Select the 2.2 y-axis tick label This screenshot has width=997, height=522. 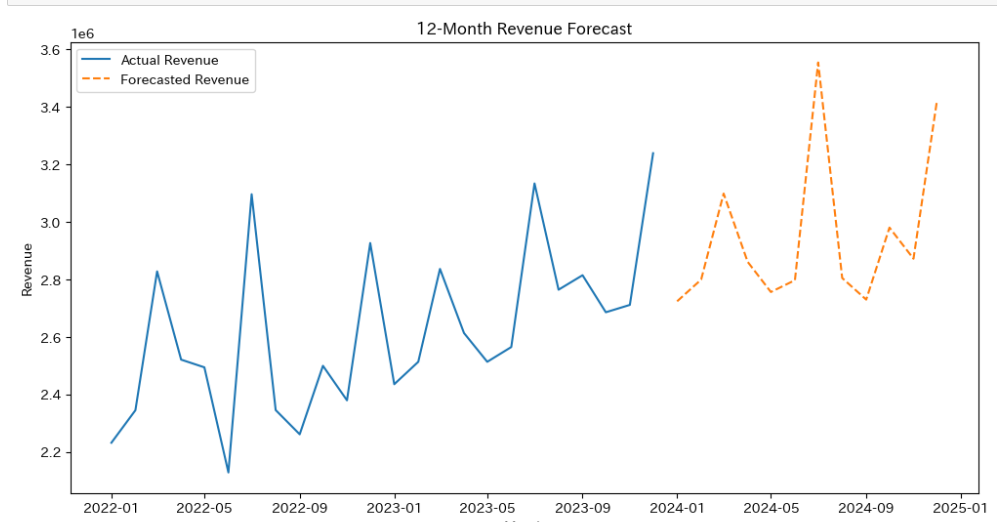click(x=50, y=453)
